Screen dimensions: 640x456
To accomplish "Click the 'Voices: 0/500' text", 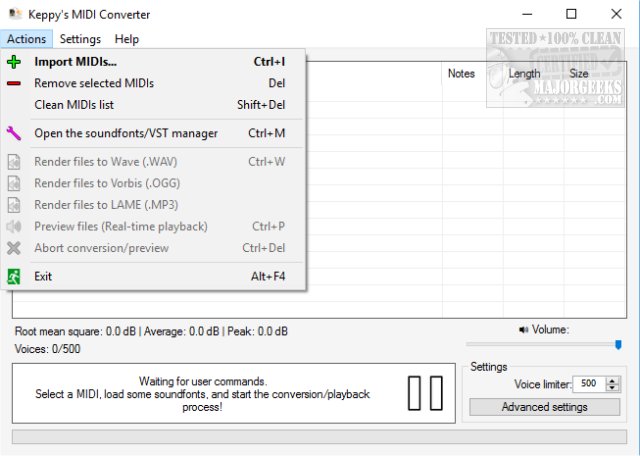I will click(47, 349).
